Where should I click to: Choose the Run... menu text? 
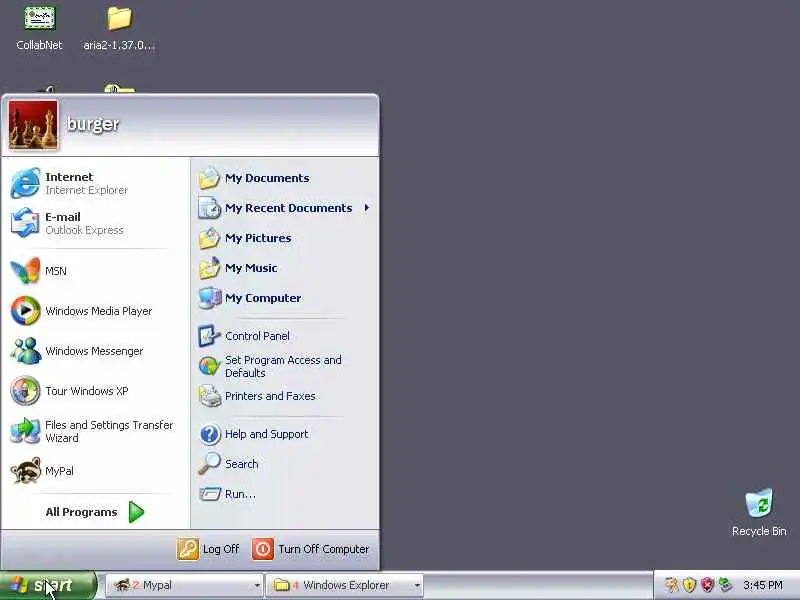click(240, 494)
